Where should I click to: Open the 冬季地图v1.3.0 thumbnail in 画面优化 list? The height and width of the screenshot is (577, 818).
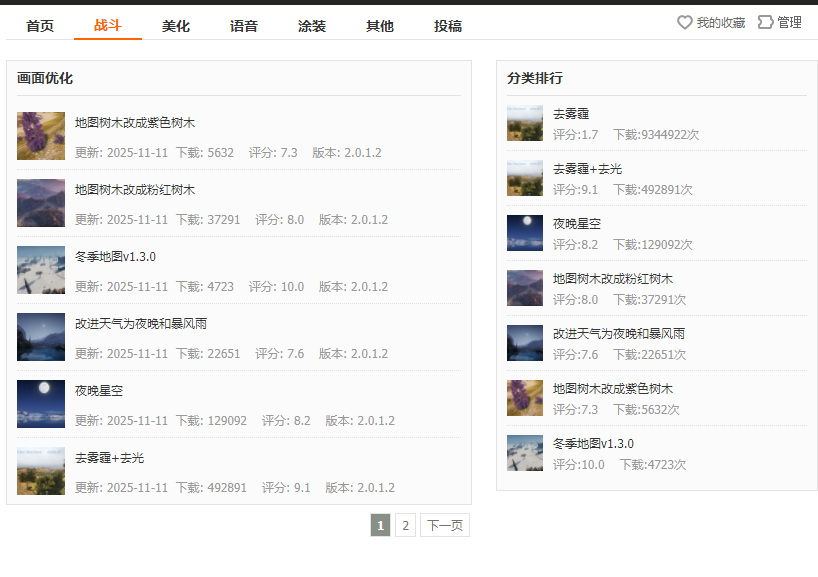coord(41,270)
